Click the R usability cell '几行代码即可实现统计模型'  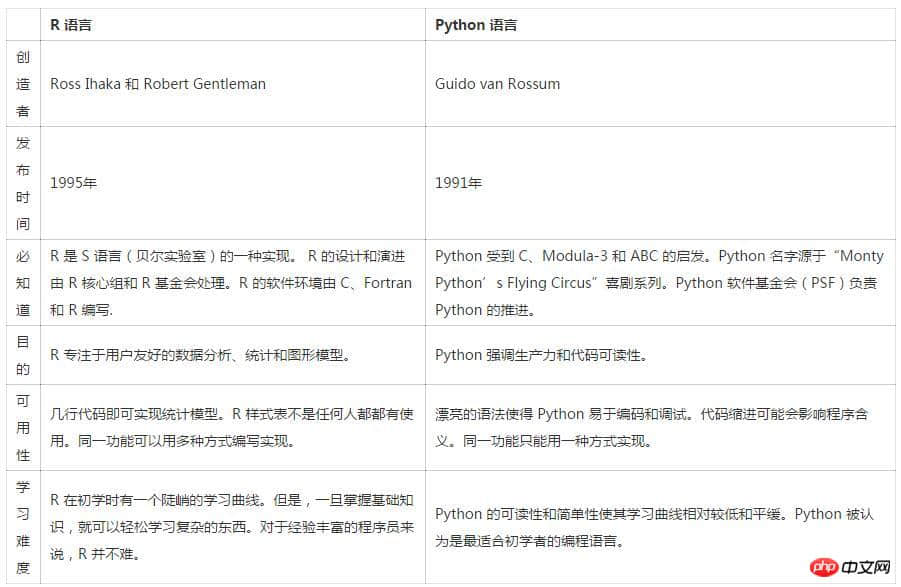(x=232, y=427)
